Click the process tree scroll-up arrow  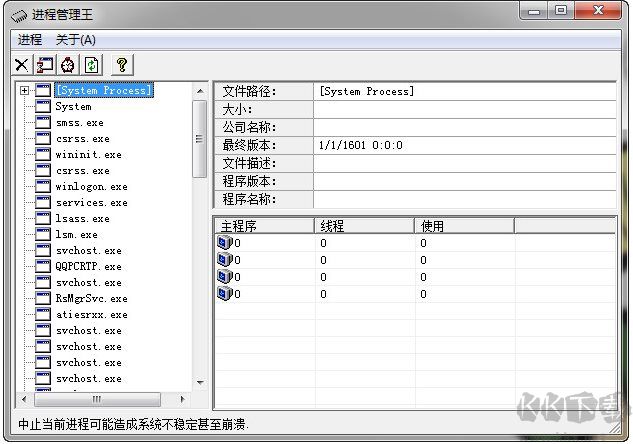click(x=200, y=91)
